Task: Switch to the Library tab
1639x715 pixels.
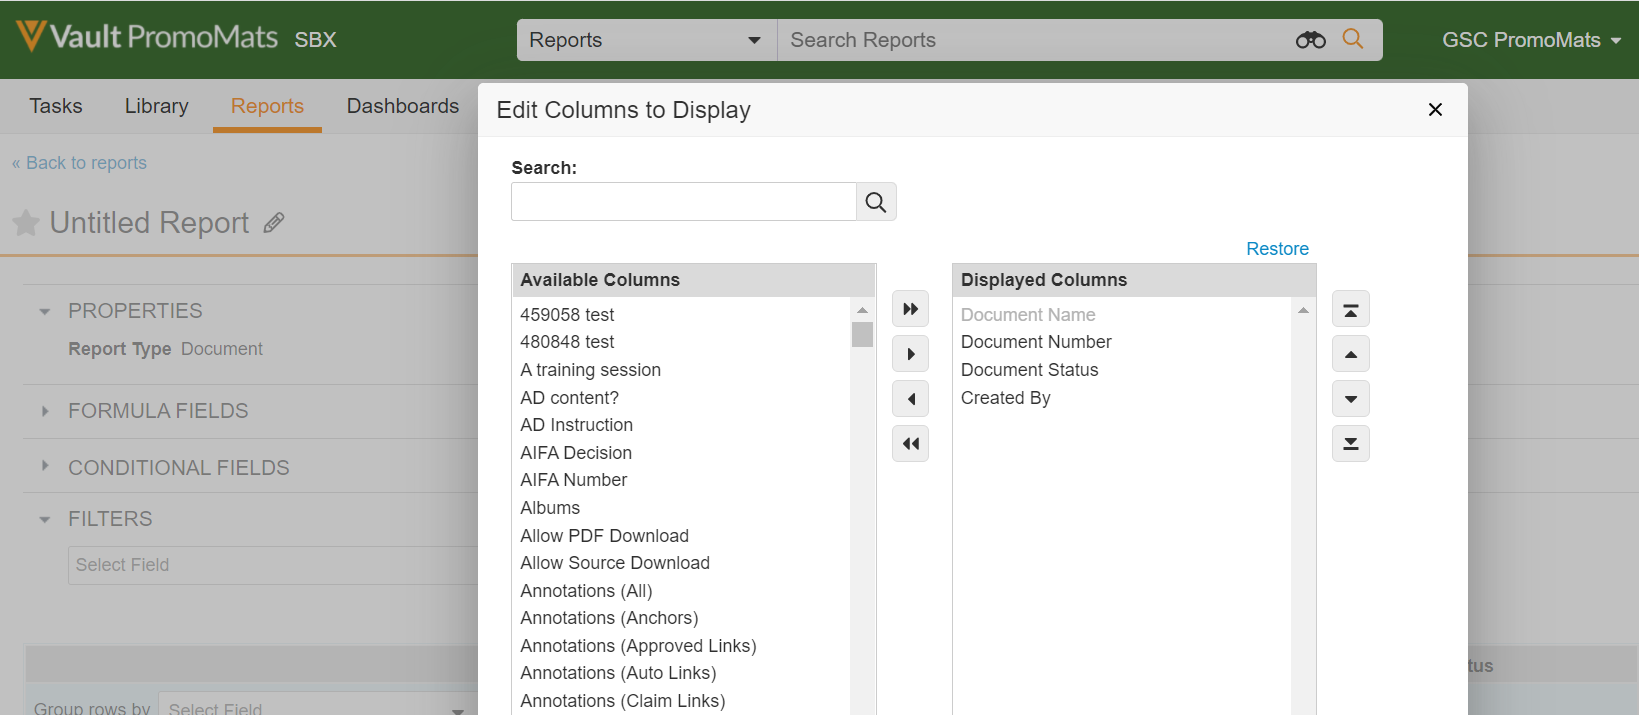Action: point(156,106)
